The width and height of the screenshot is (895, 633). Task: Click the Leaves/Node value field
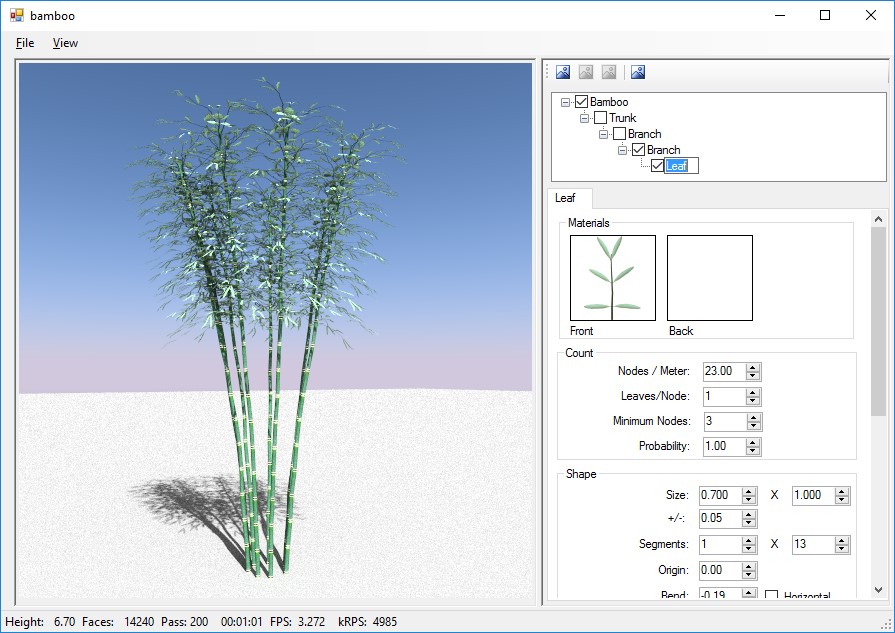[x=724, y=396]
